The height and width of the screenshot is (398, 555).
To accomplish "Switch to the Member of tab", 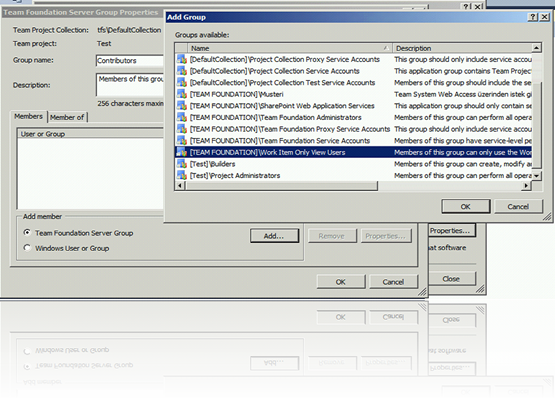I will coord(67,117).
